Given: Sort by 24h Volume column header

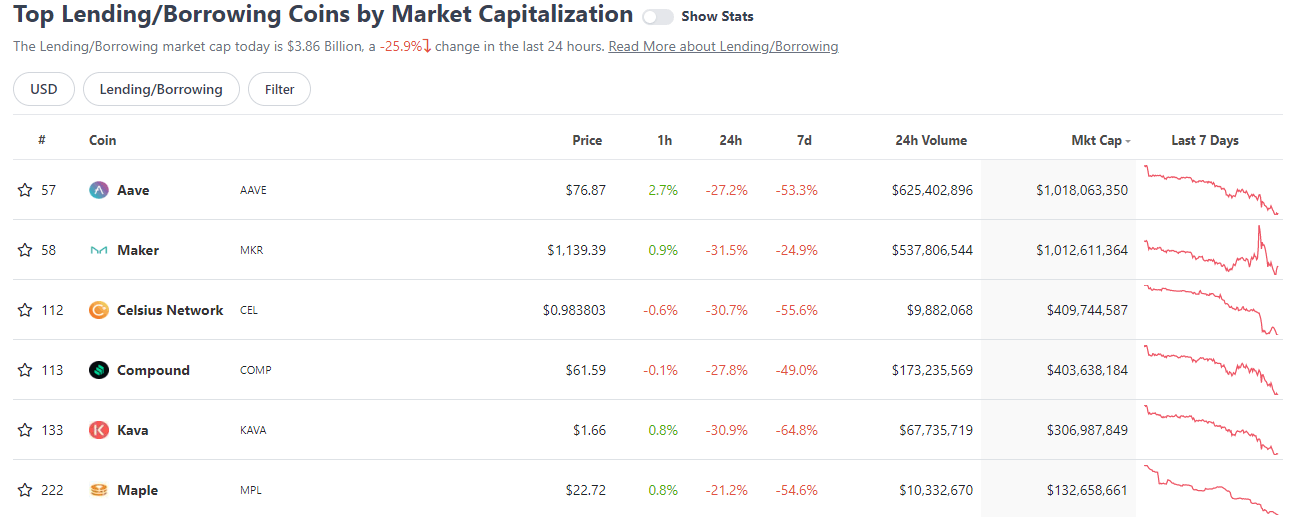Looking at the screenshot, I should coord(931,140).
